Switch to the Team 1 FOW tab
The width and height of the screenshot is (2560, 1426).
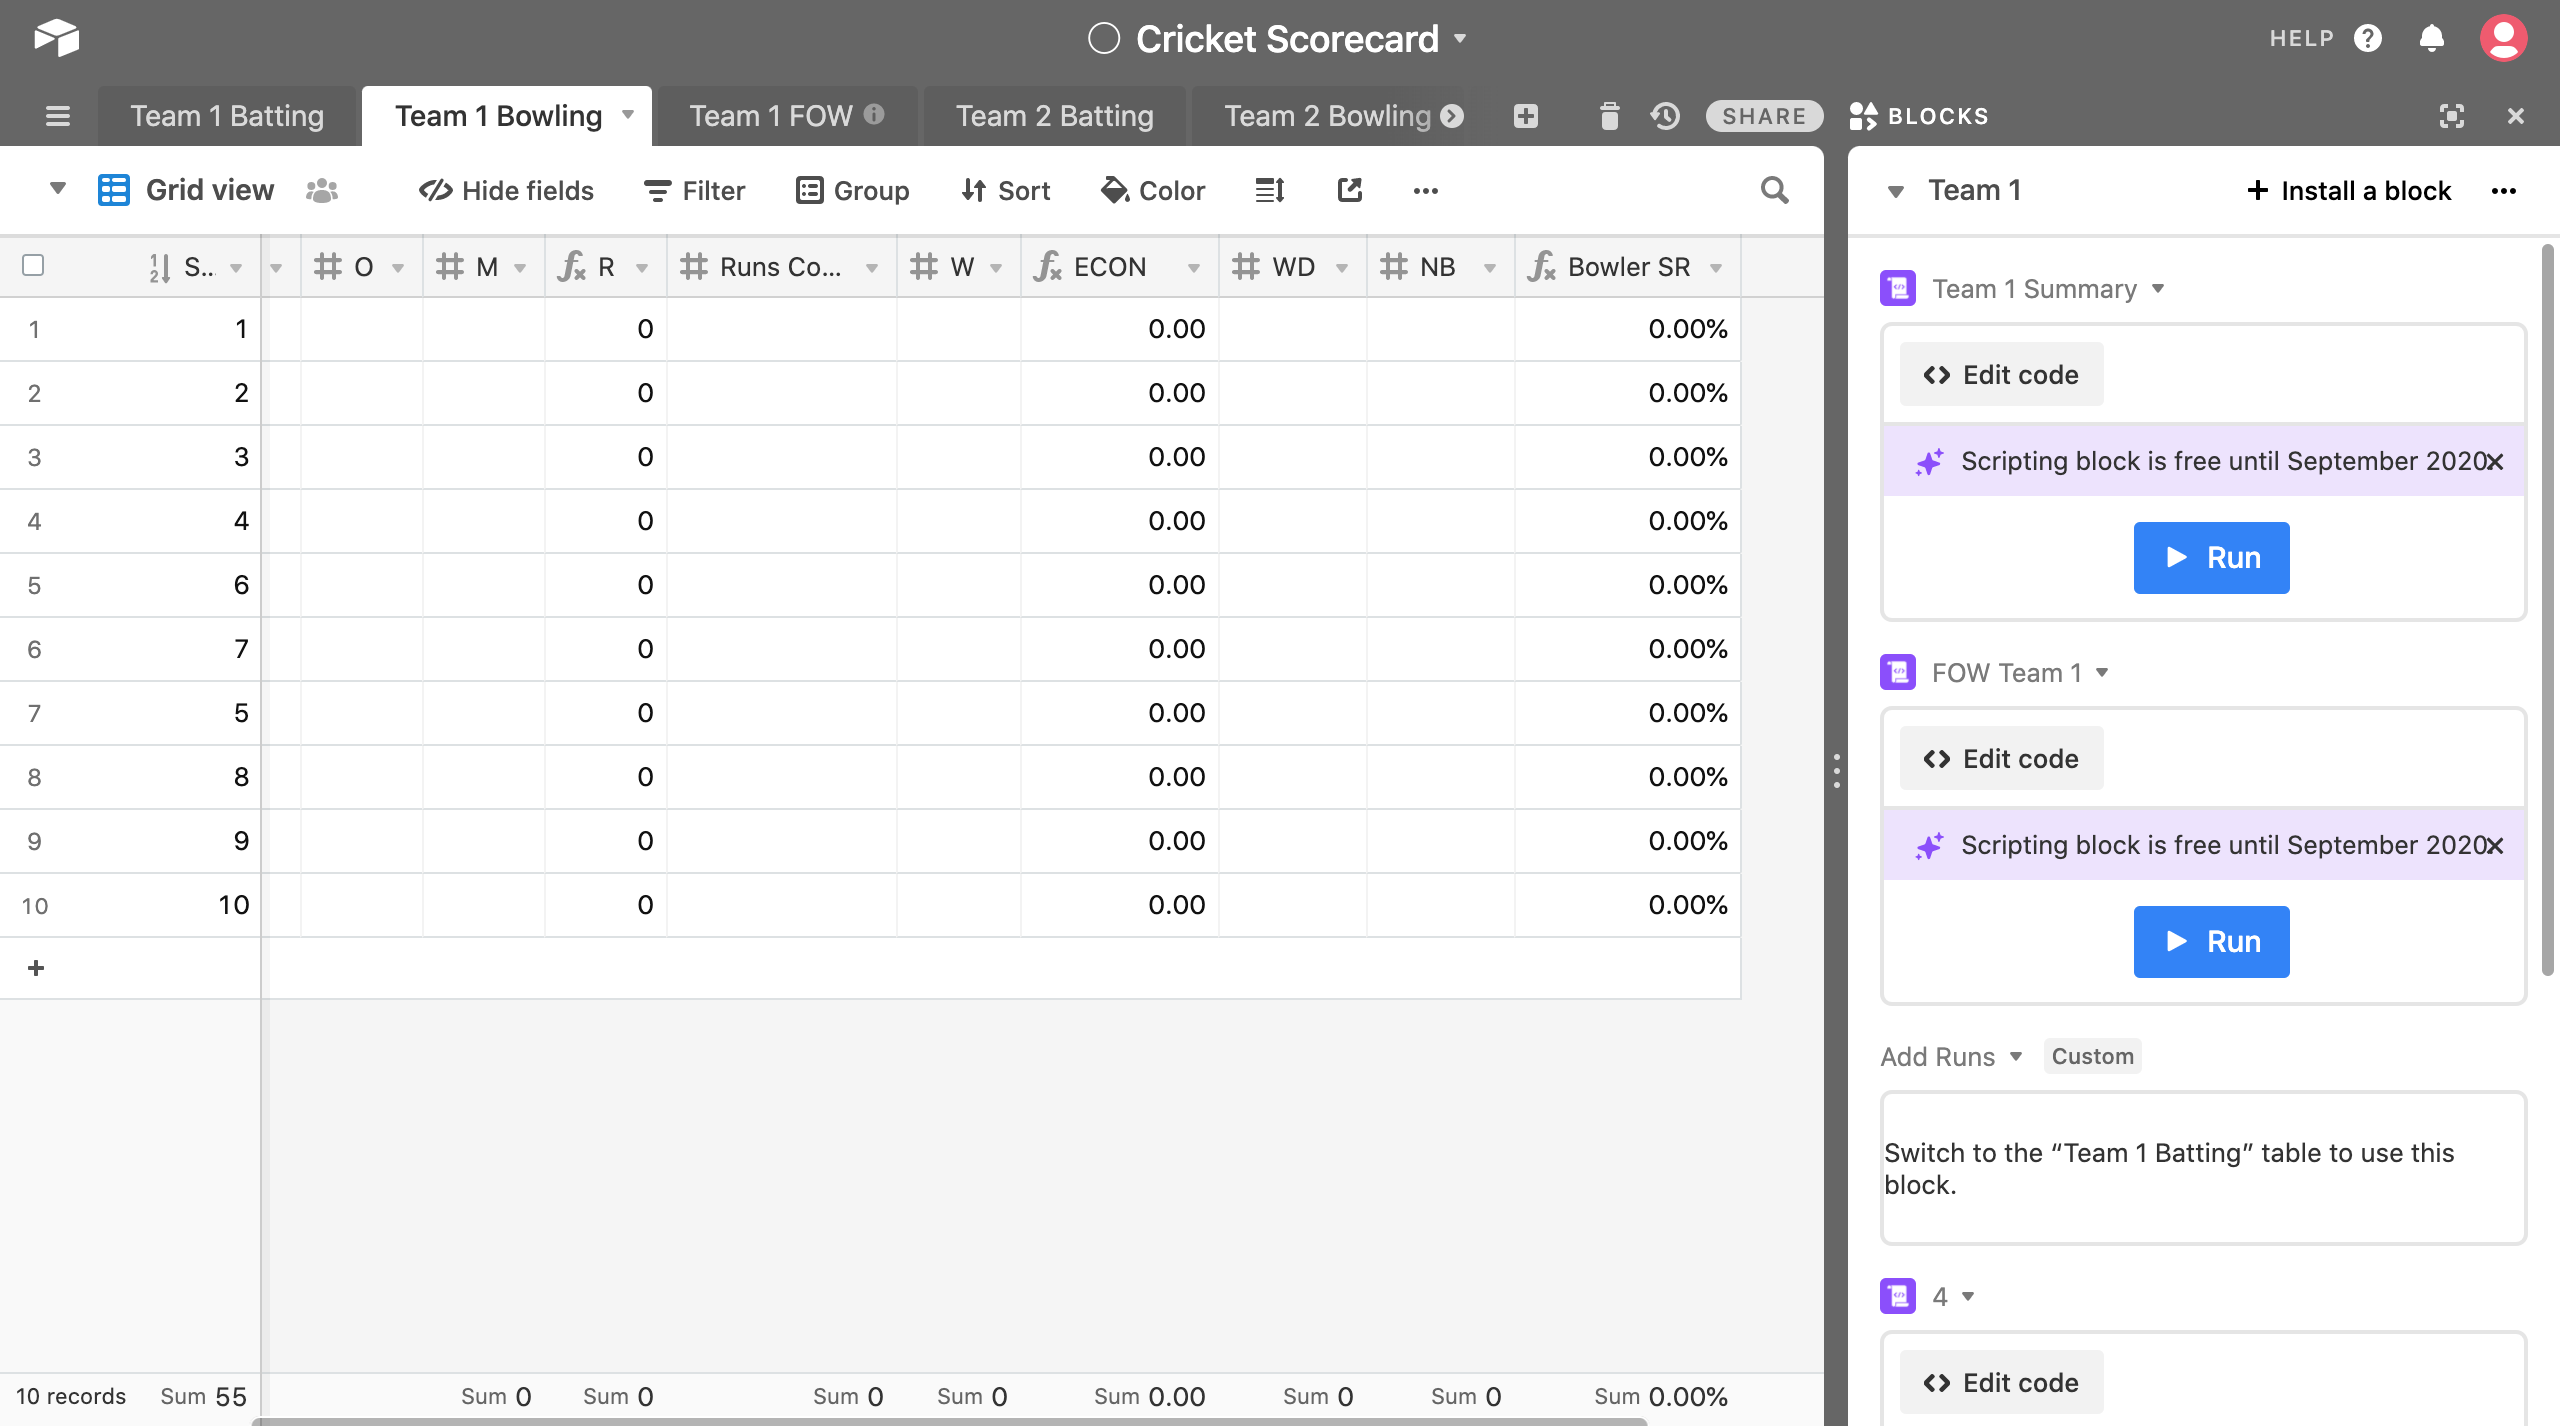coord(770,116)
